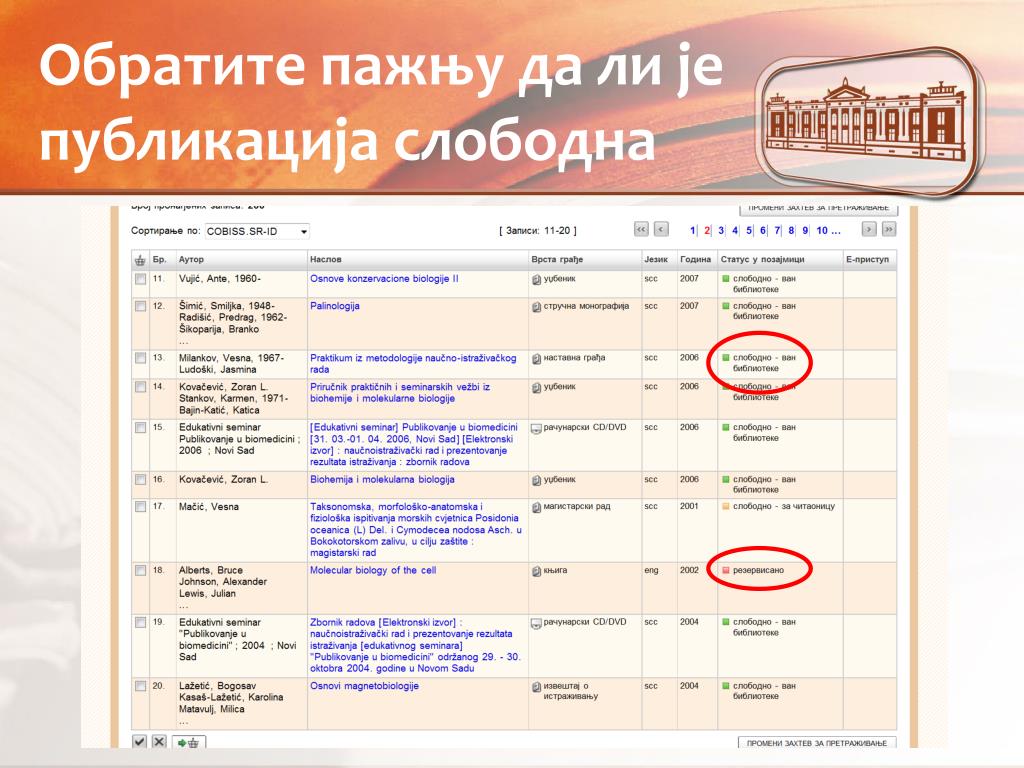Open results page 10
1024x768 pixels.
822,231
